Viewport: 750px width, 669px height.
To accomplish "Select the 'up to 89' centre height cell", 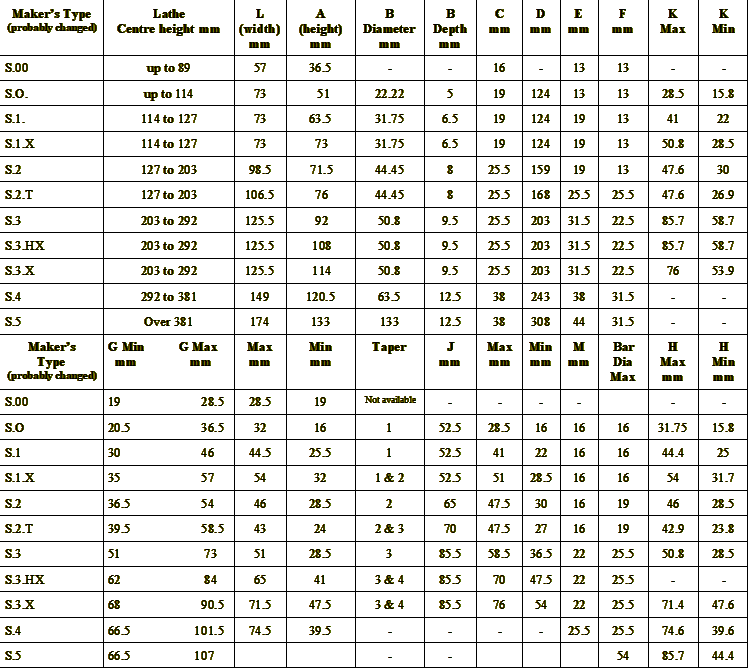I will (x=168, y=68).
